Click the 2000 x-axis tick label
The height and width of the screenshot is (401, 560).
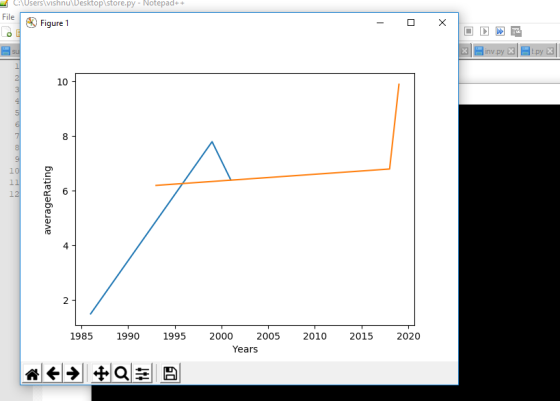coord(221,336)
